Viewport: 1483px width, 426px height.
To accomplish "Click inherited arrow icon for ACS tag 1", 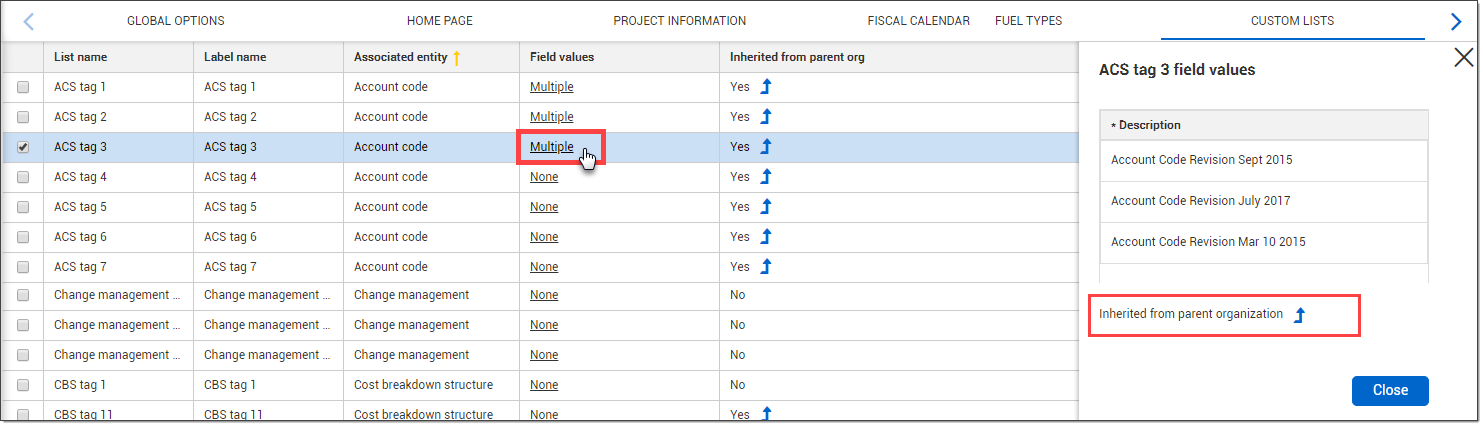I will click(x=766, y=87).
